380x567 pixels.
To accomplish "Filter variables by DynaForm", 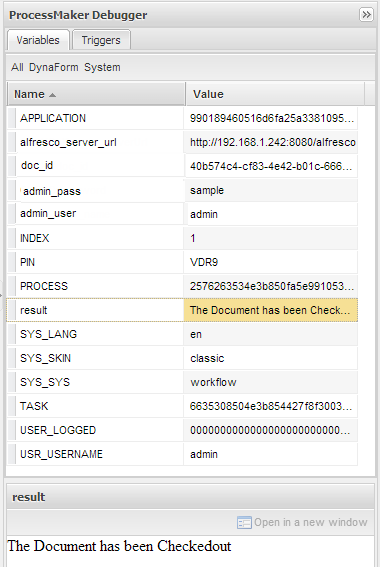I will pyautogui.click(x=54, y=67).
